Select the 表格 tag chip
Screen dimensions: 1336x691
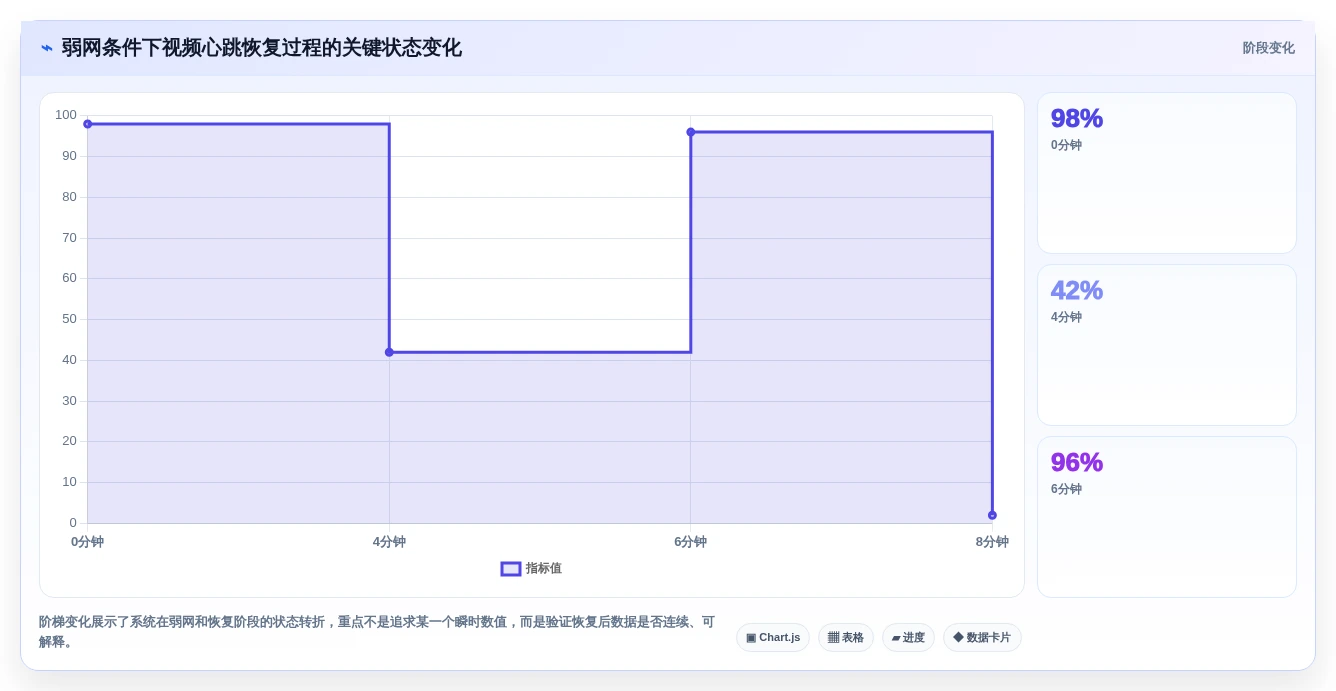click(846, 638)
